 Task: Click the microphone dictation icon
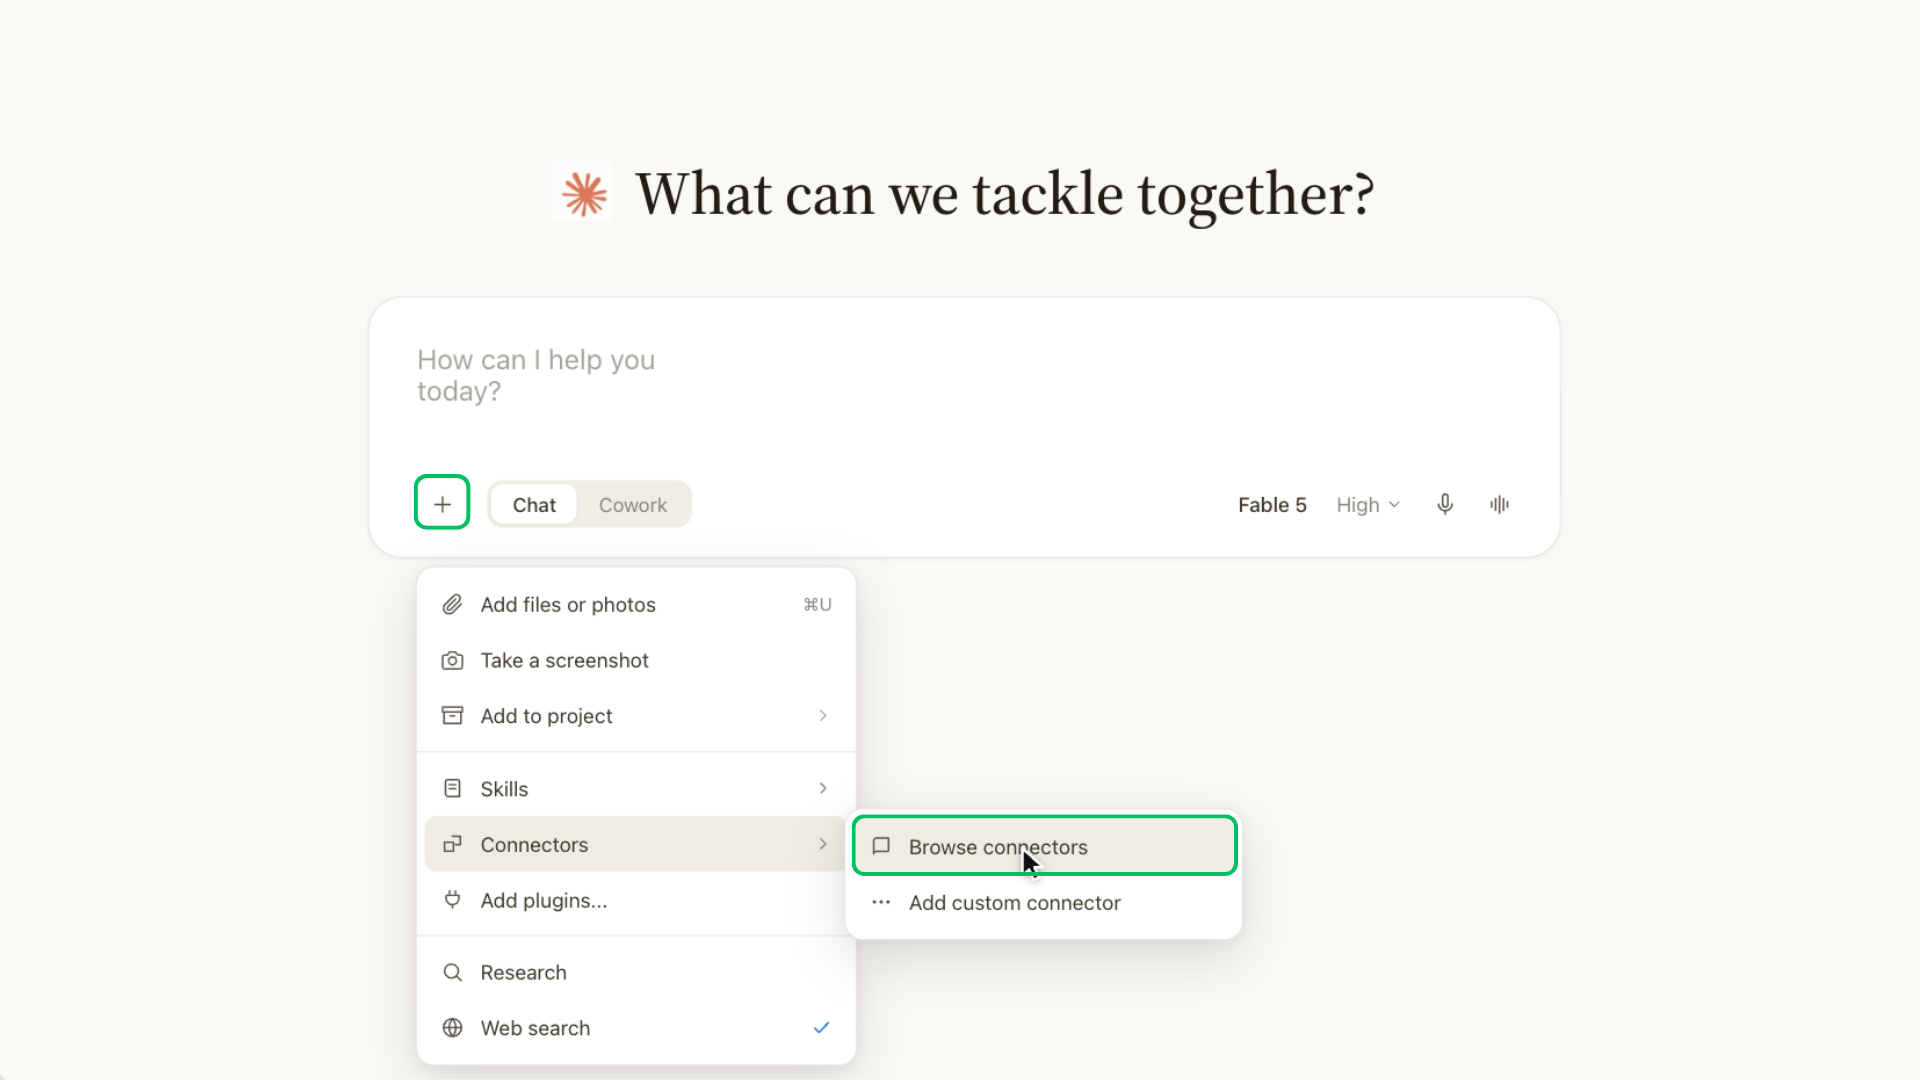point(1445,504)
